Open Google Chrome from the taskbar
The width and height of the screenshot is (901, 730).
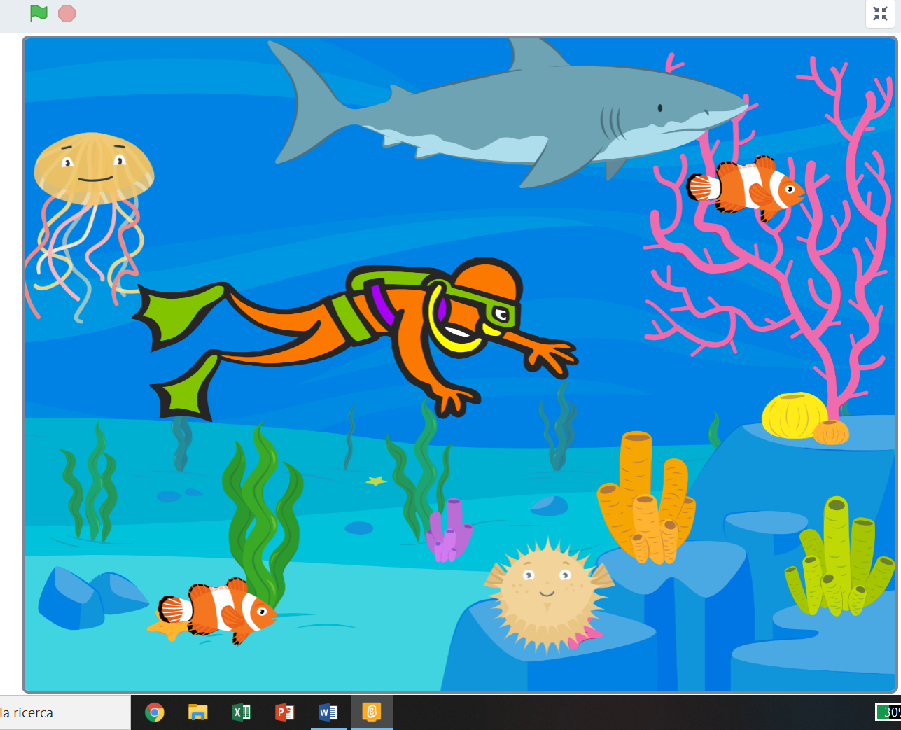point(155,712)
